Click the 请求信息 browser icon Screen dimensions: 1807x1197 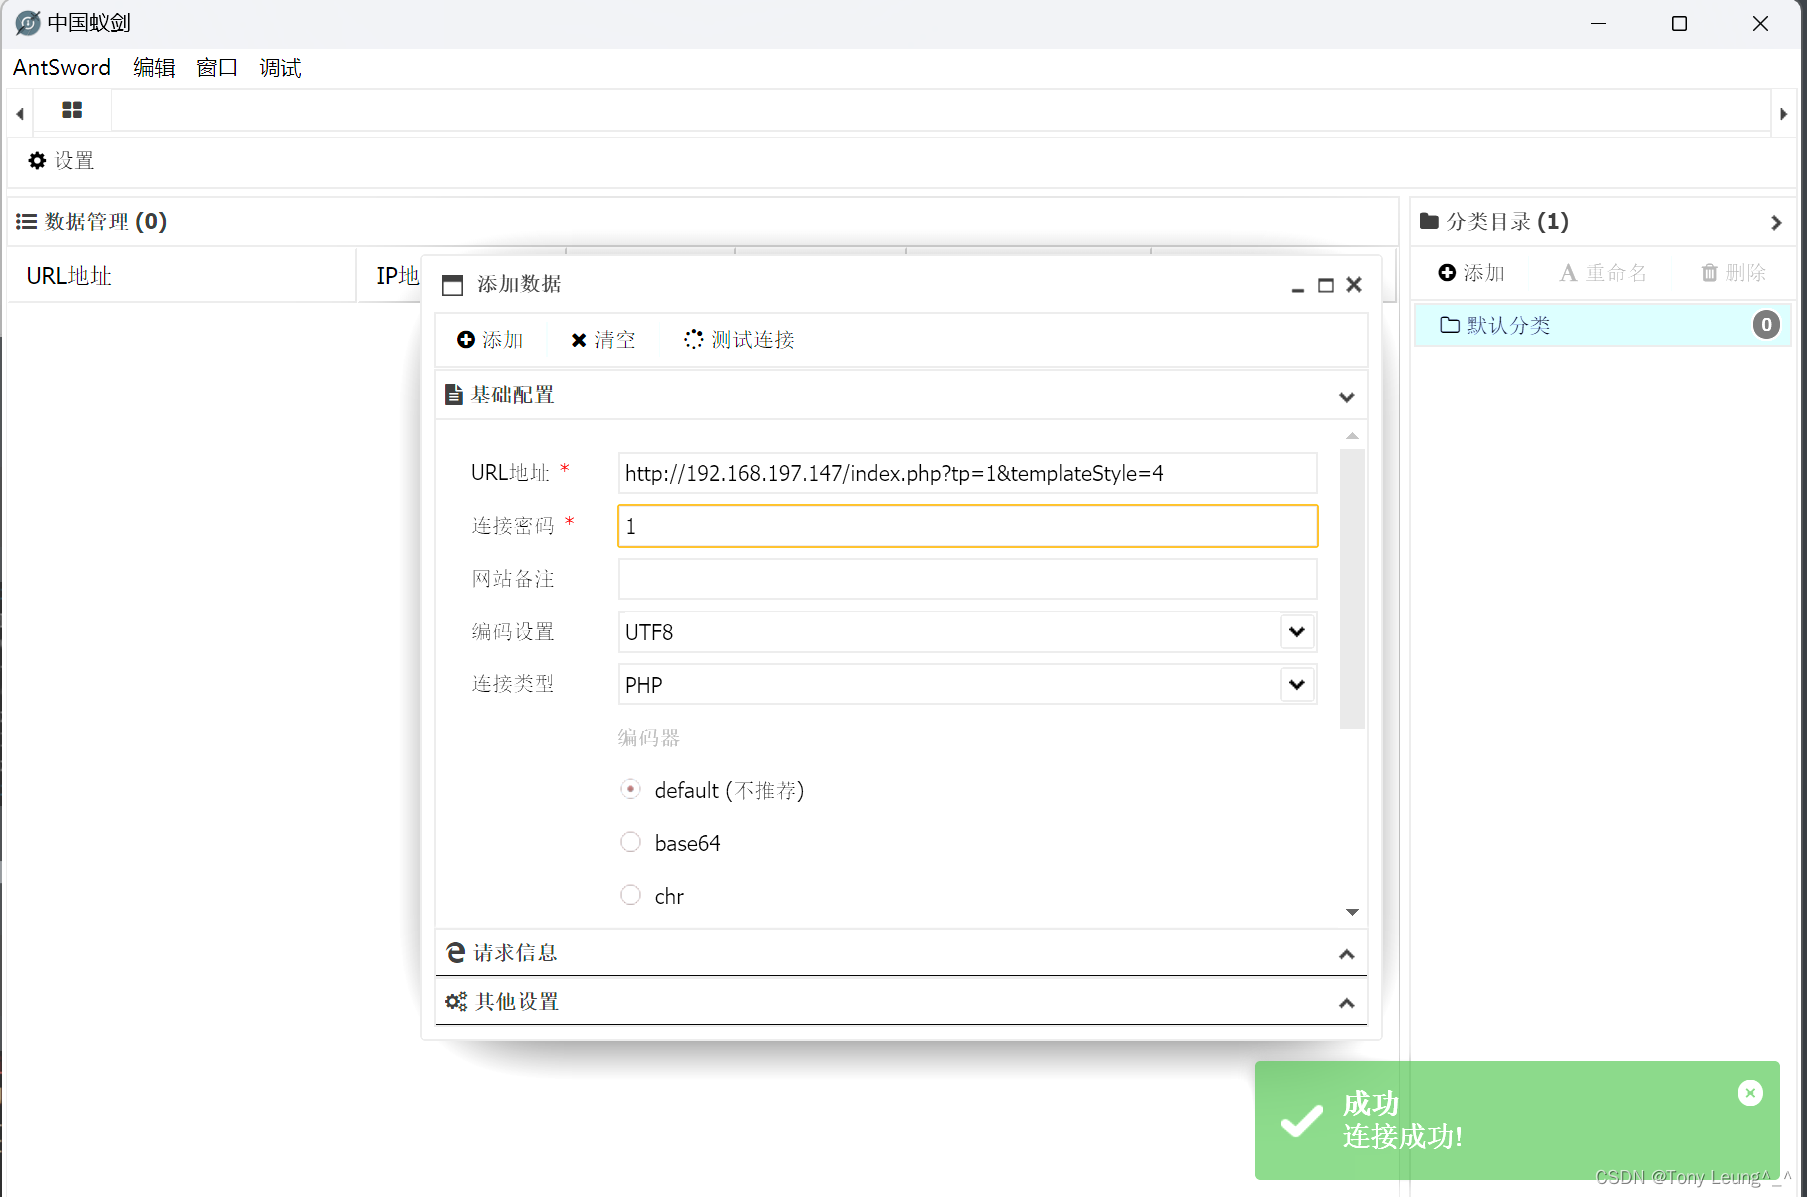click(x=456, y=952)
